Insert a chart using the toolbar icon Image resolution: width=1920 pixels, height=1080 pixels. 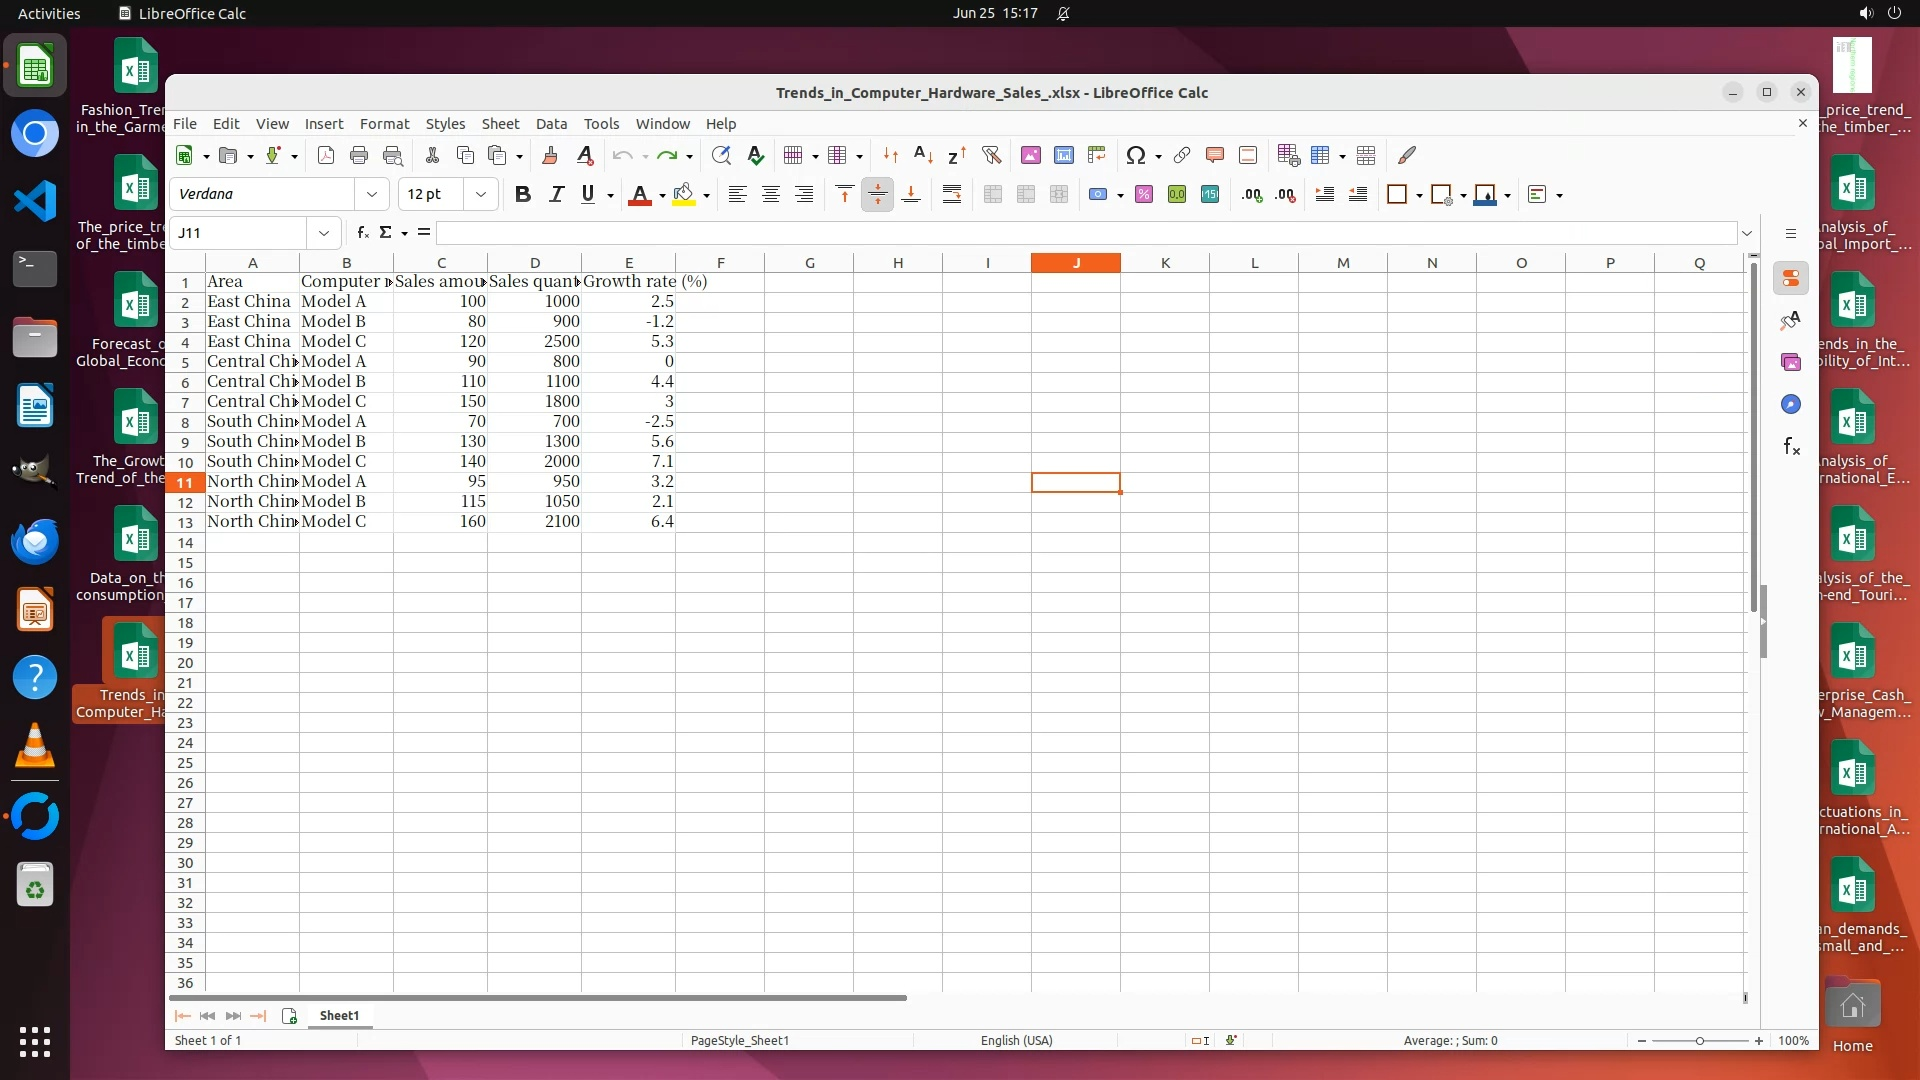1064,155
